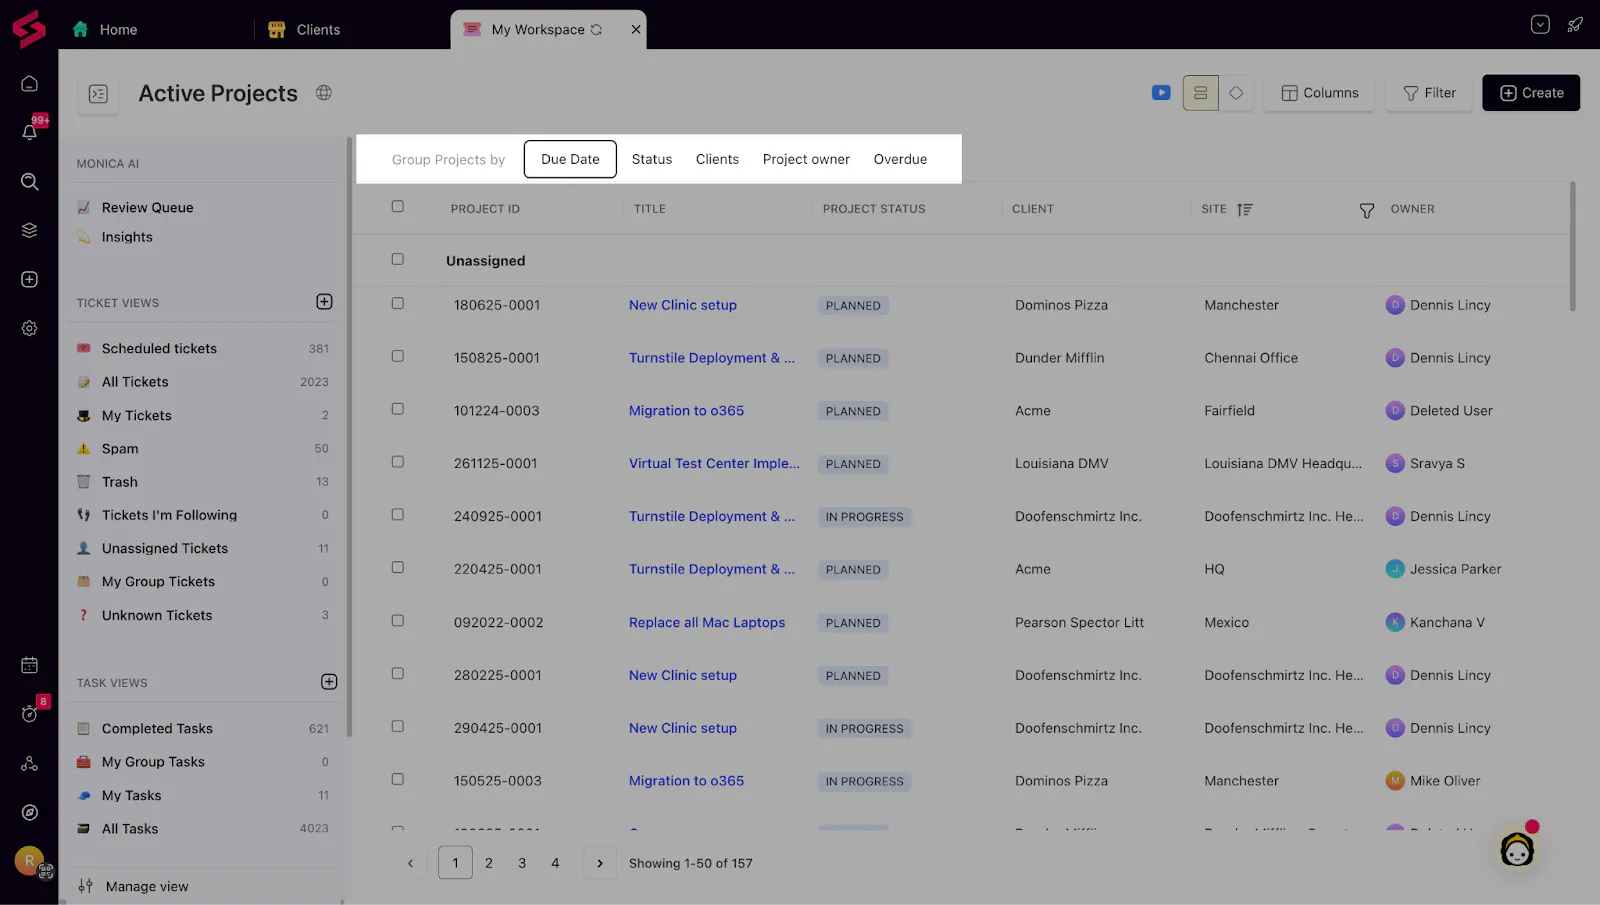The height and width of the screenshot is (905, 1600).
Task: Open settings gear in the left rail
Action: [x=30, y=328]
